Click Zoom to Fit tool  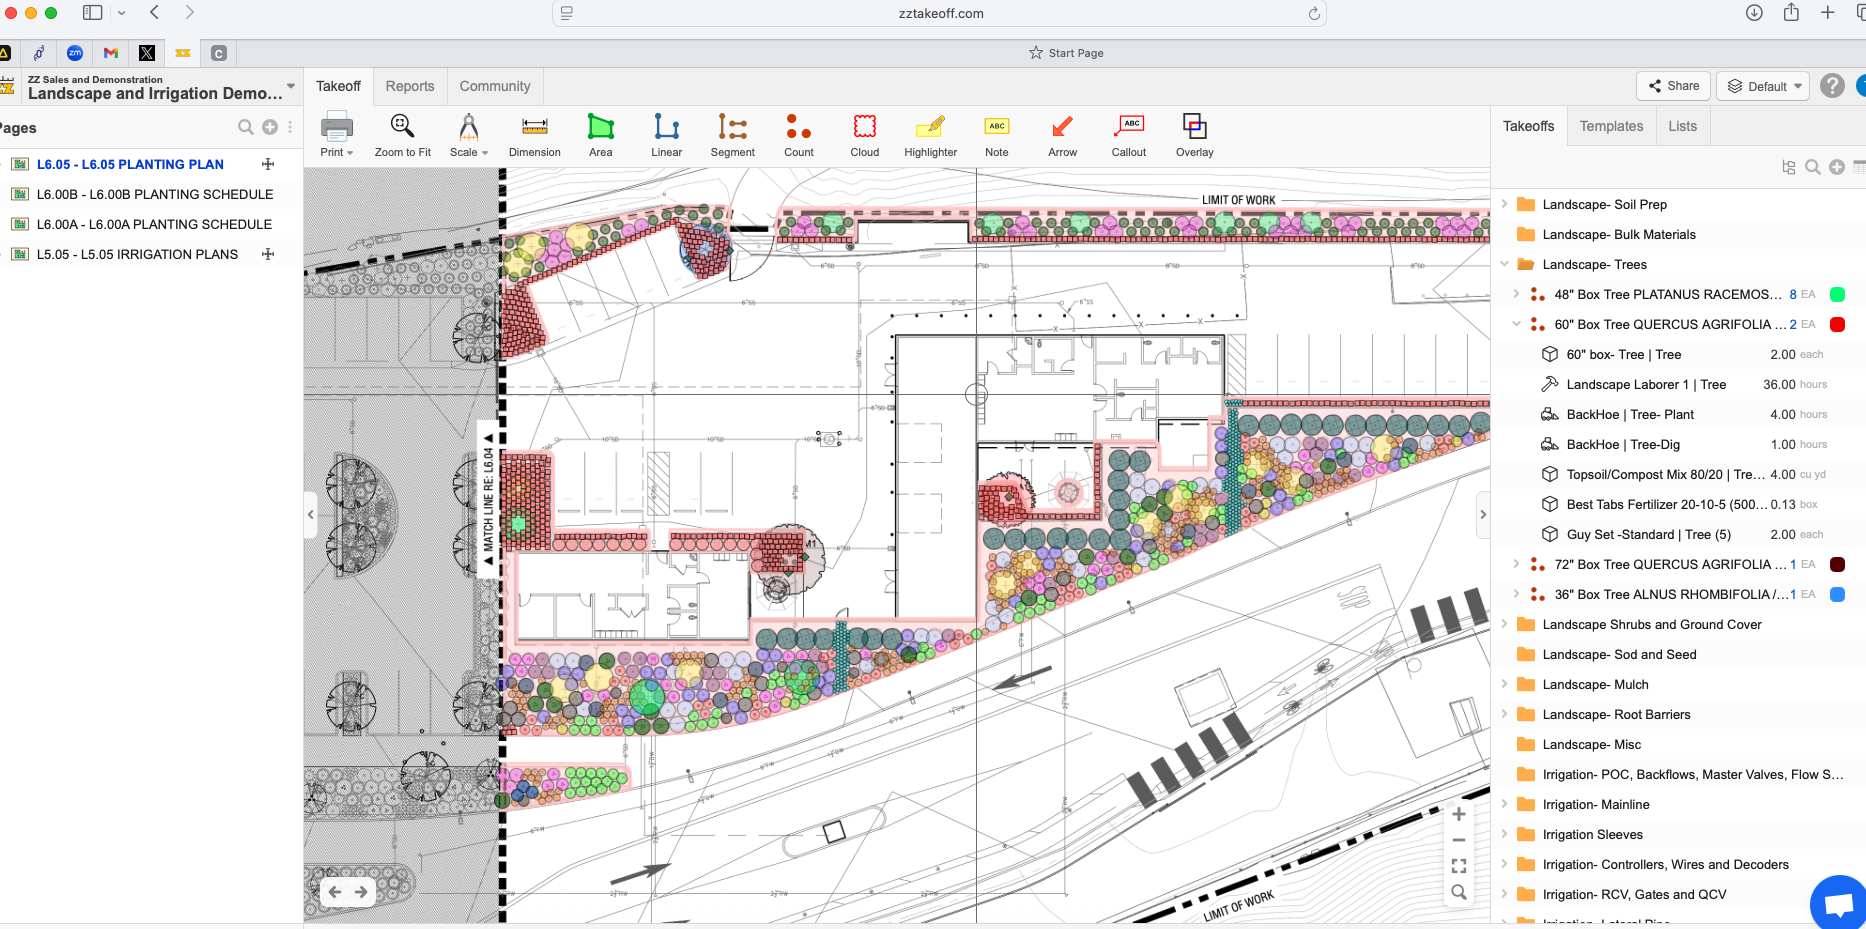pos(403,134)
